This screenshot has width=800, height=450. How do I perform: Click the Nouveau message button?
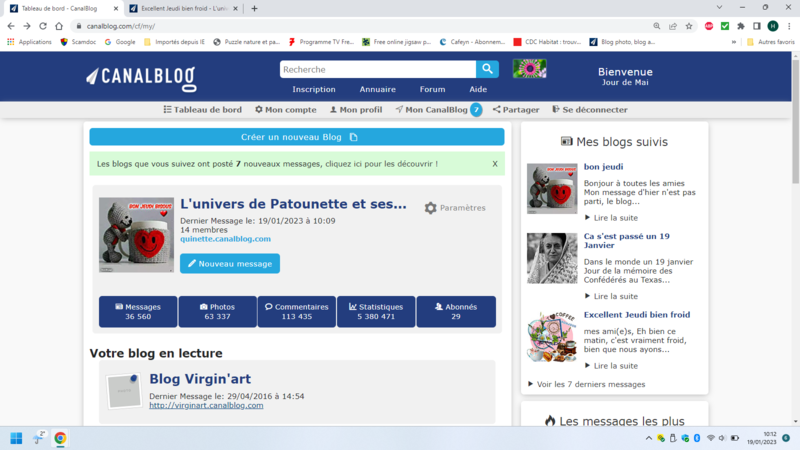click(x=230, y=264)
